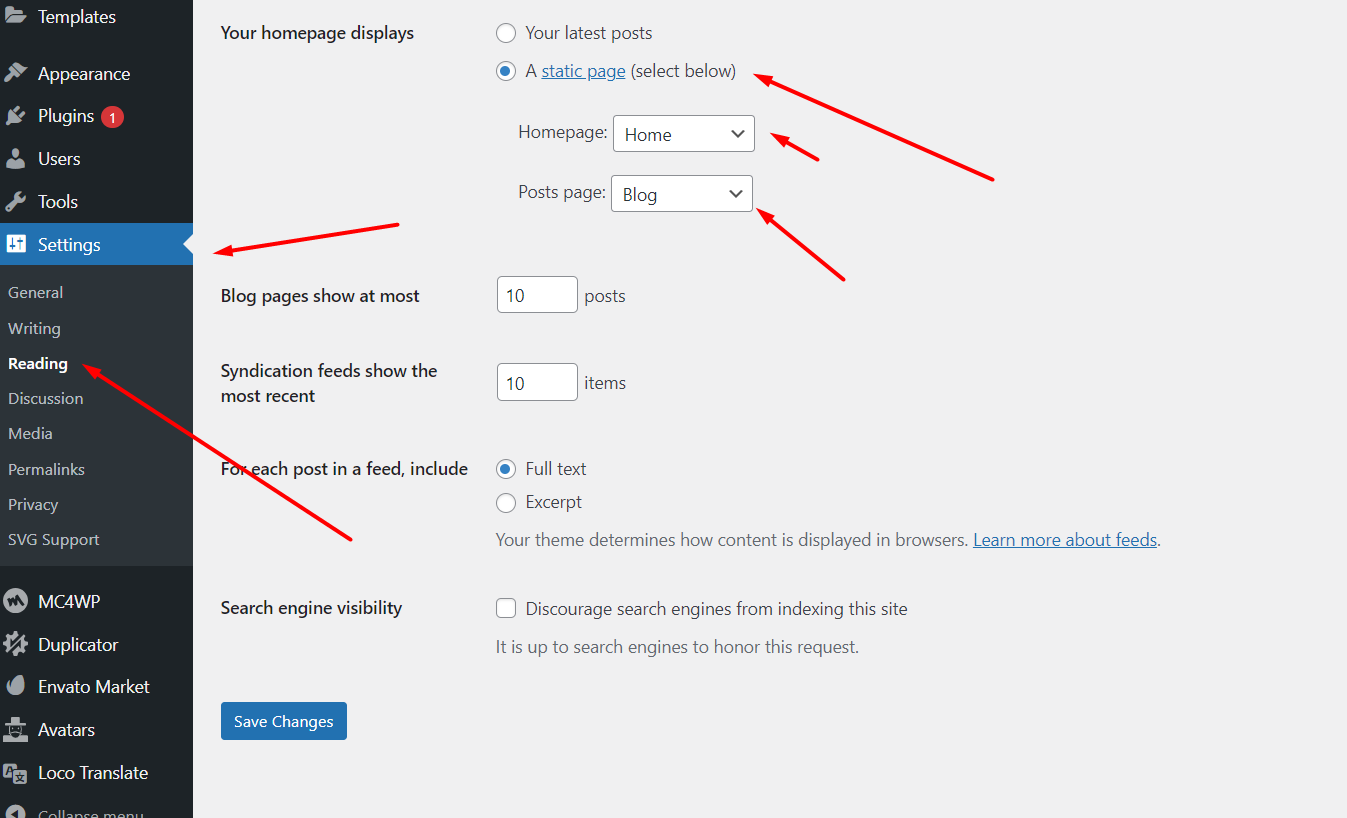
Task: Click the Envato Market leaf icon
Action: click(16, 687)
